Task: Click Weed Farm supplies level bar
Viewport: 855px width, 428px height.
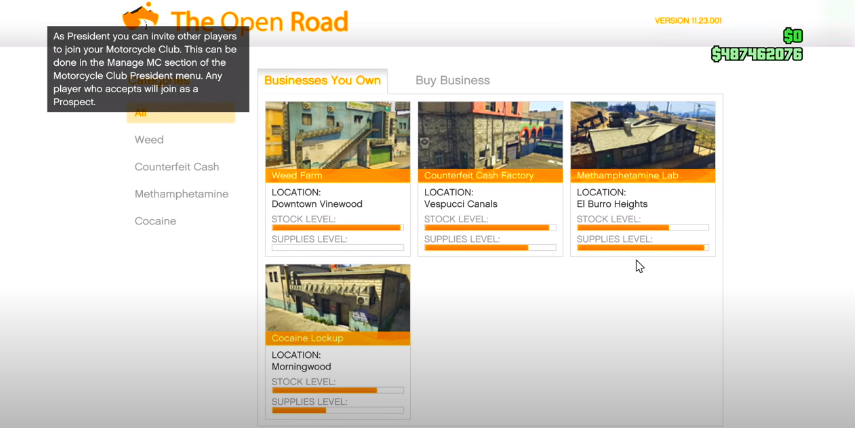Action: [x=338, y=248]
